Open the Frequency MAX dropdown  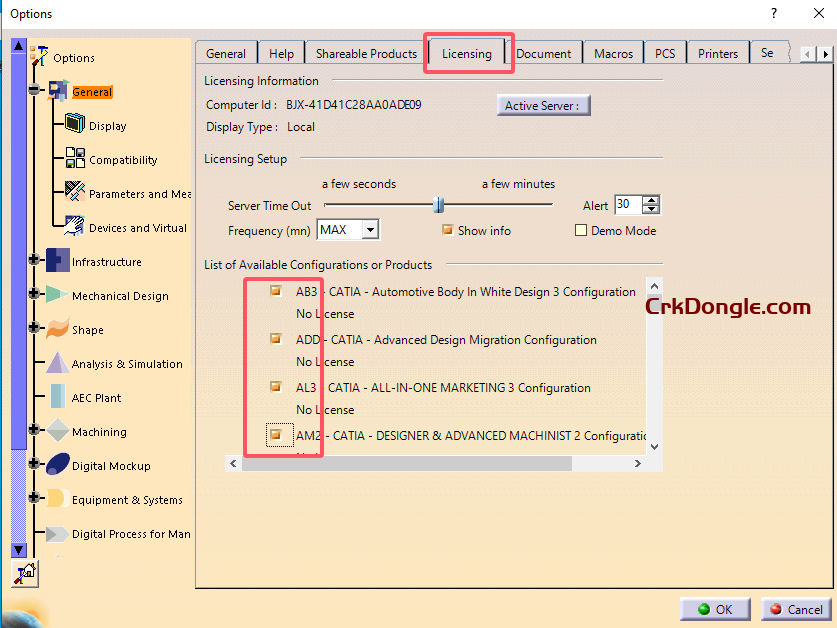pos(370,230)
